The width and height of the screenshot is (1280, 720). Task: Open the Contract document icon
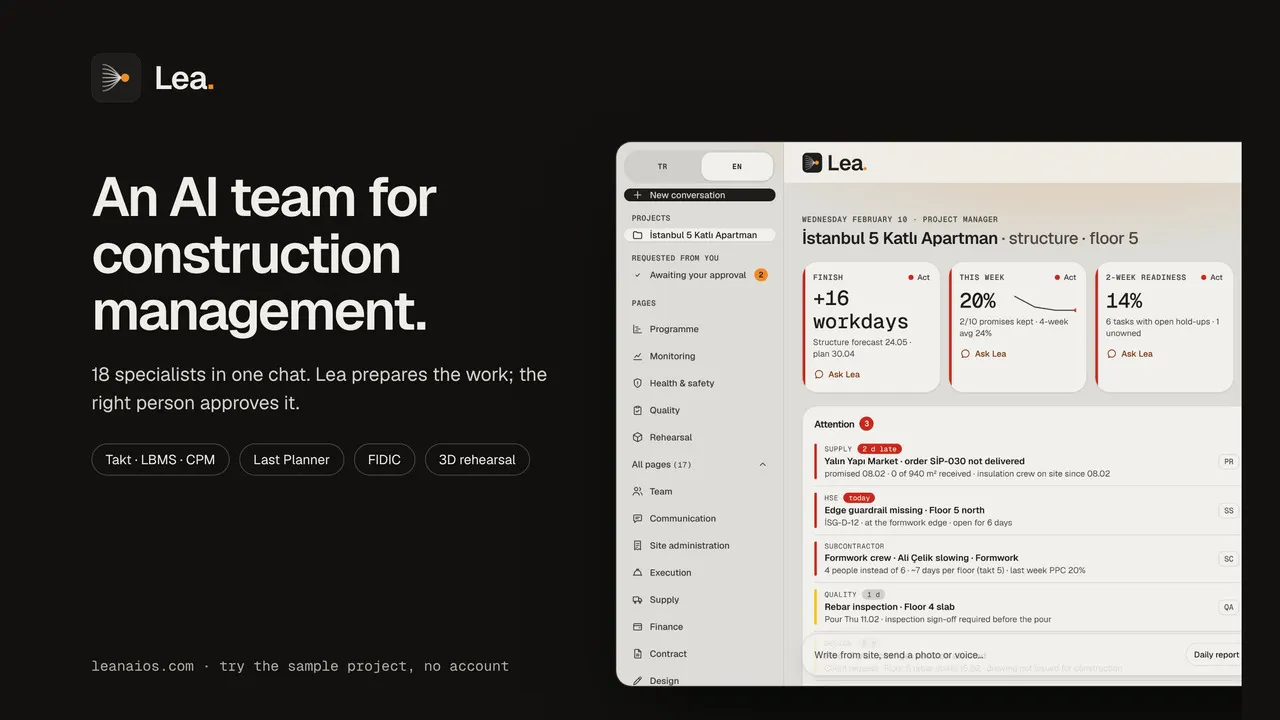point(638,653)
